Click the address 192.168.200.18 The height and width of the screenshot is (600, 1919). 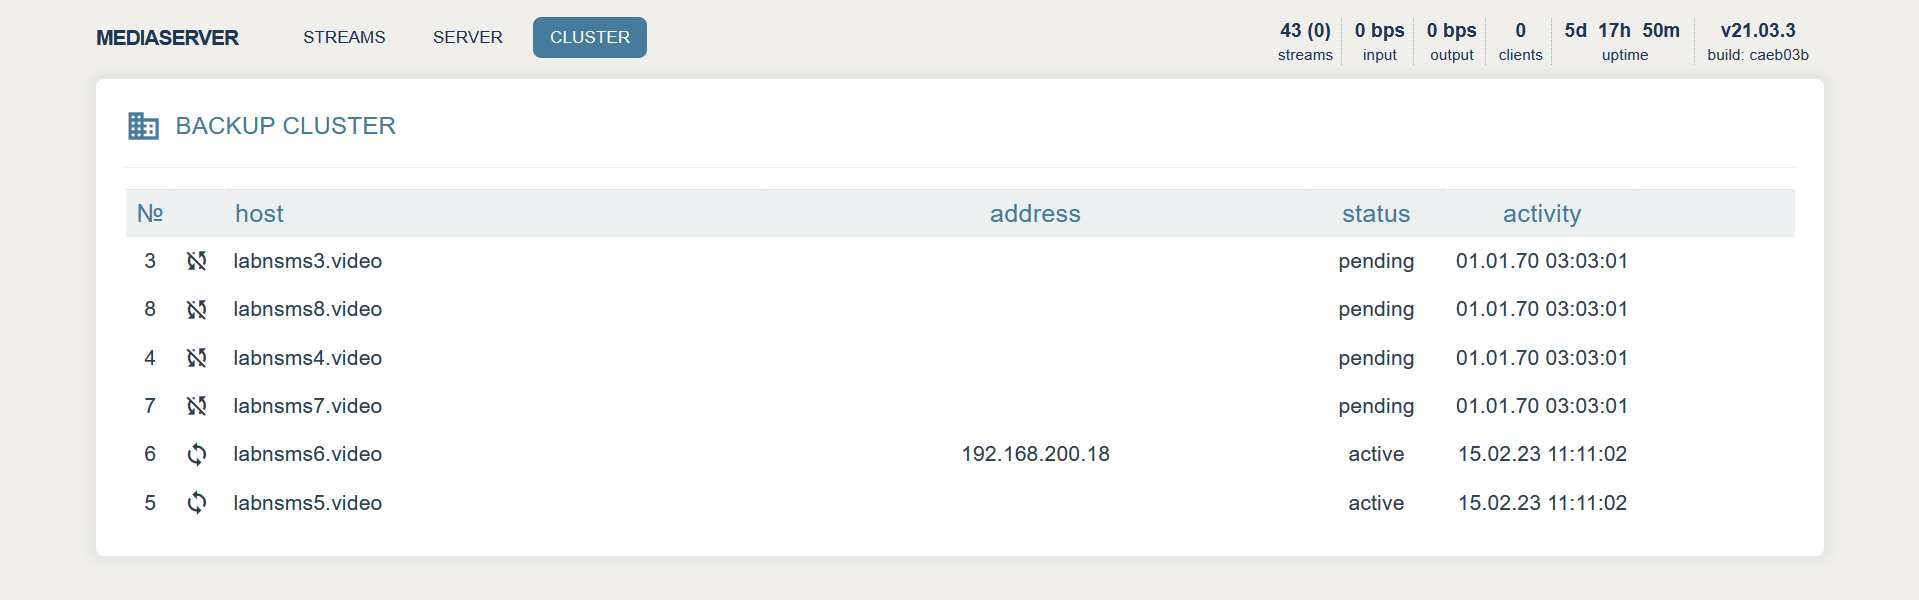pos(1035,454)
